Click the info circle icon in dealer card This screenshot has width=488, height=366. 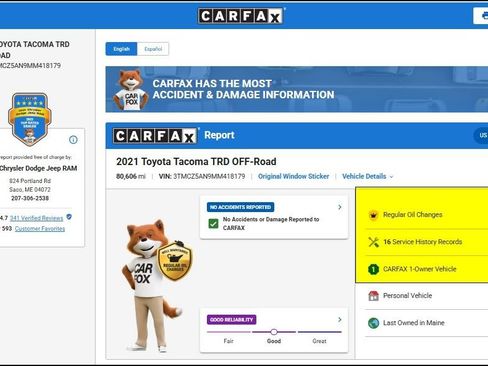[73, 140]
